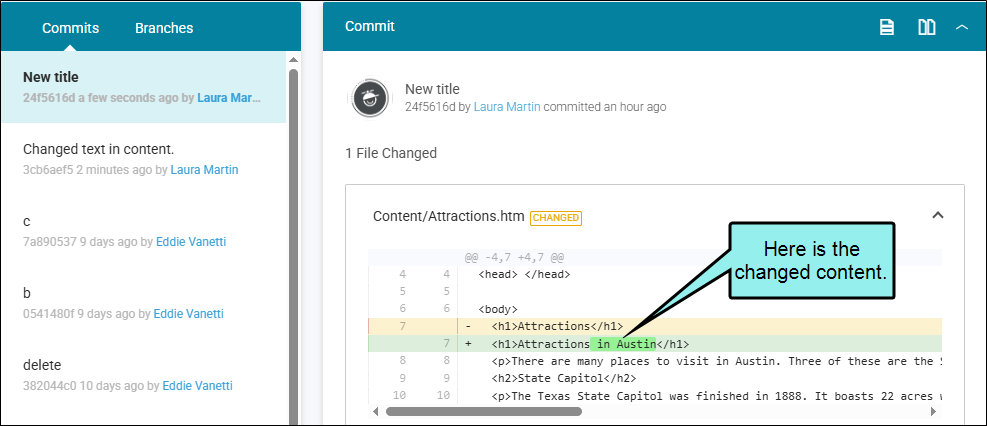The width and height of the screenshot is (987, 426).
Task: Click Eddie Vanetti link under commit 7a890537
Action: 189,242
